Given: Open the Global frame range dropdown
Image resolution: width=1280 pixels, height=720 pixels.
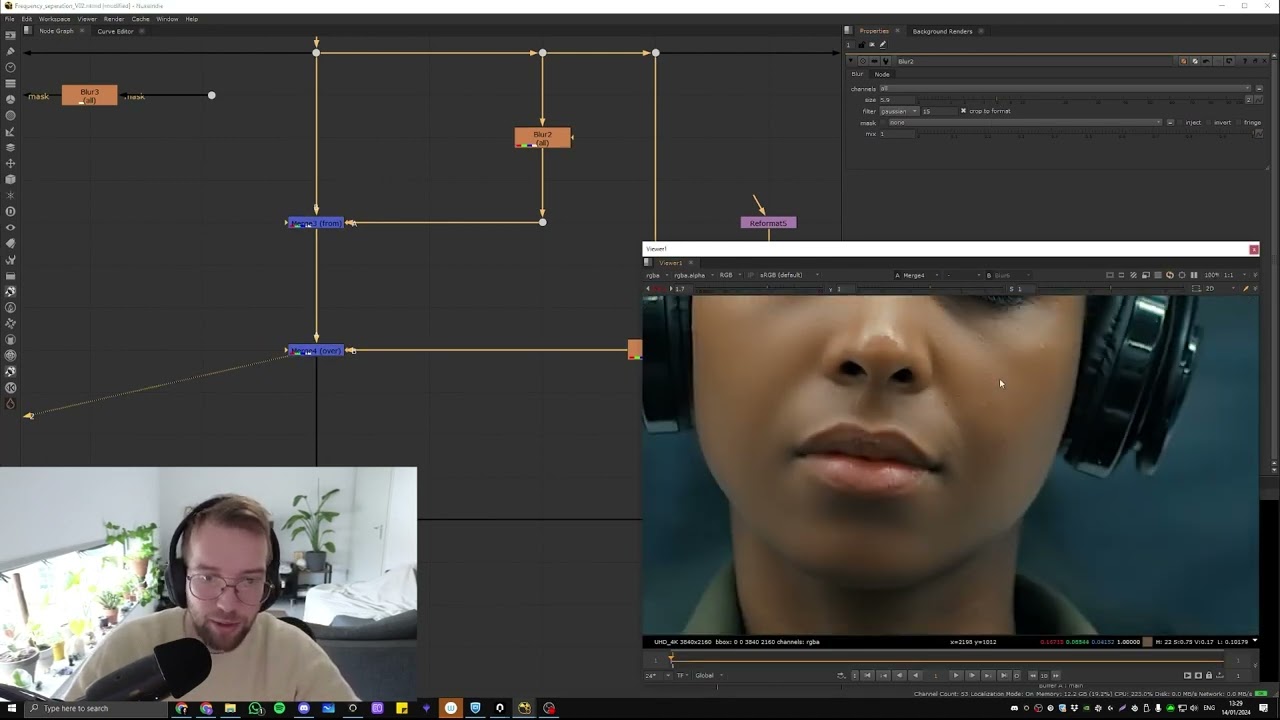Looking at the screenshot, I should pos(709,675).
